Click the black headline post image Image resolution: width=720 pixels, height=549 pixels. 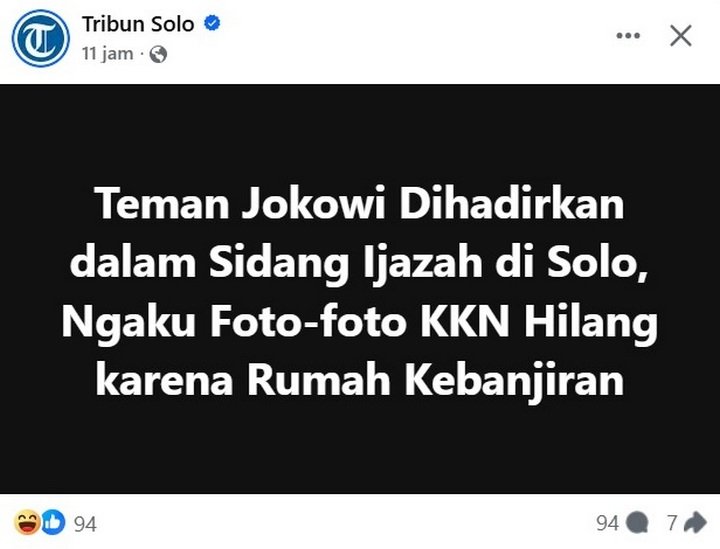pos(360,289)
